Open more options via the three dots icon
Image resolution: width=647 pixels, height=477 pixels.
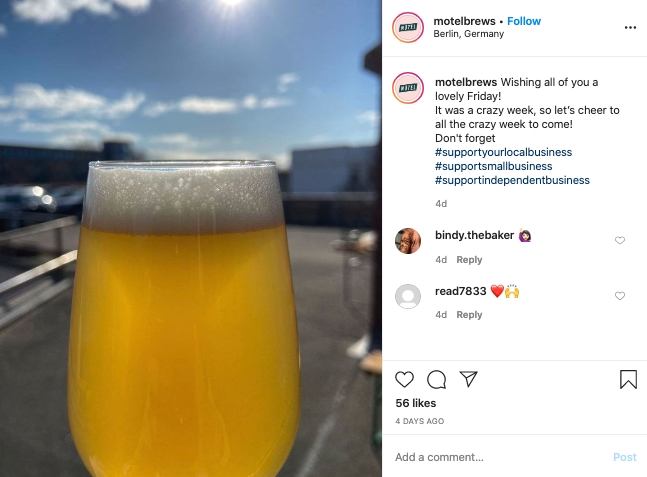click(x=630, y=28)
